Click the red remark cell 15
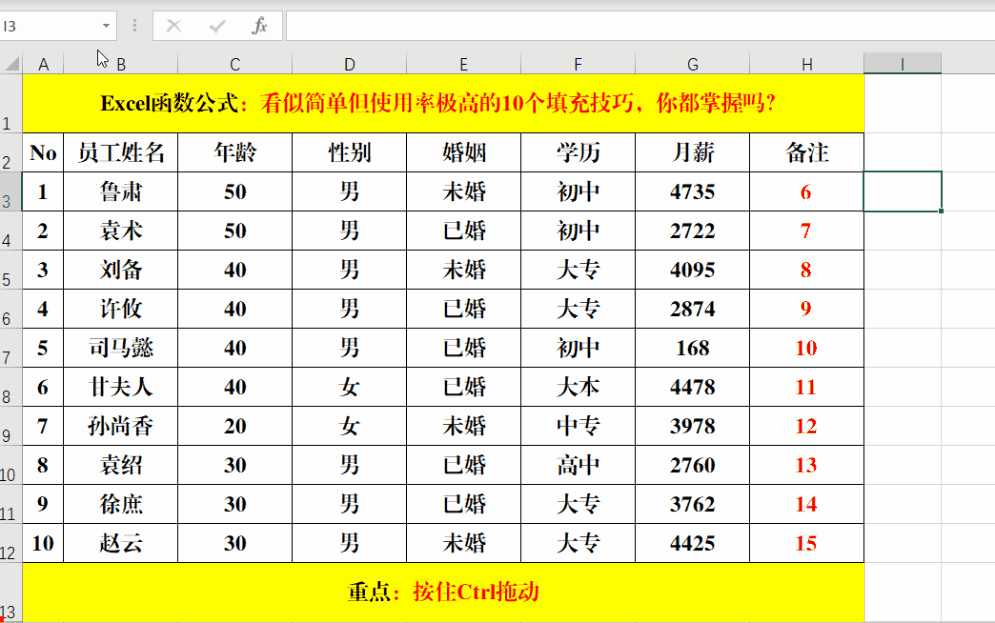This screenshot has width=995, height=623. [x=807, y=543]
